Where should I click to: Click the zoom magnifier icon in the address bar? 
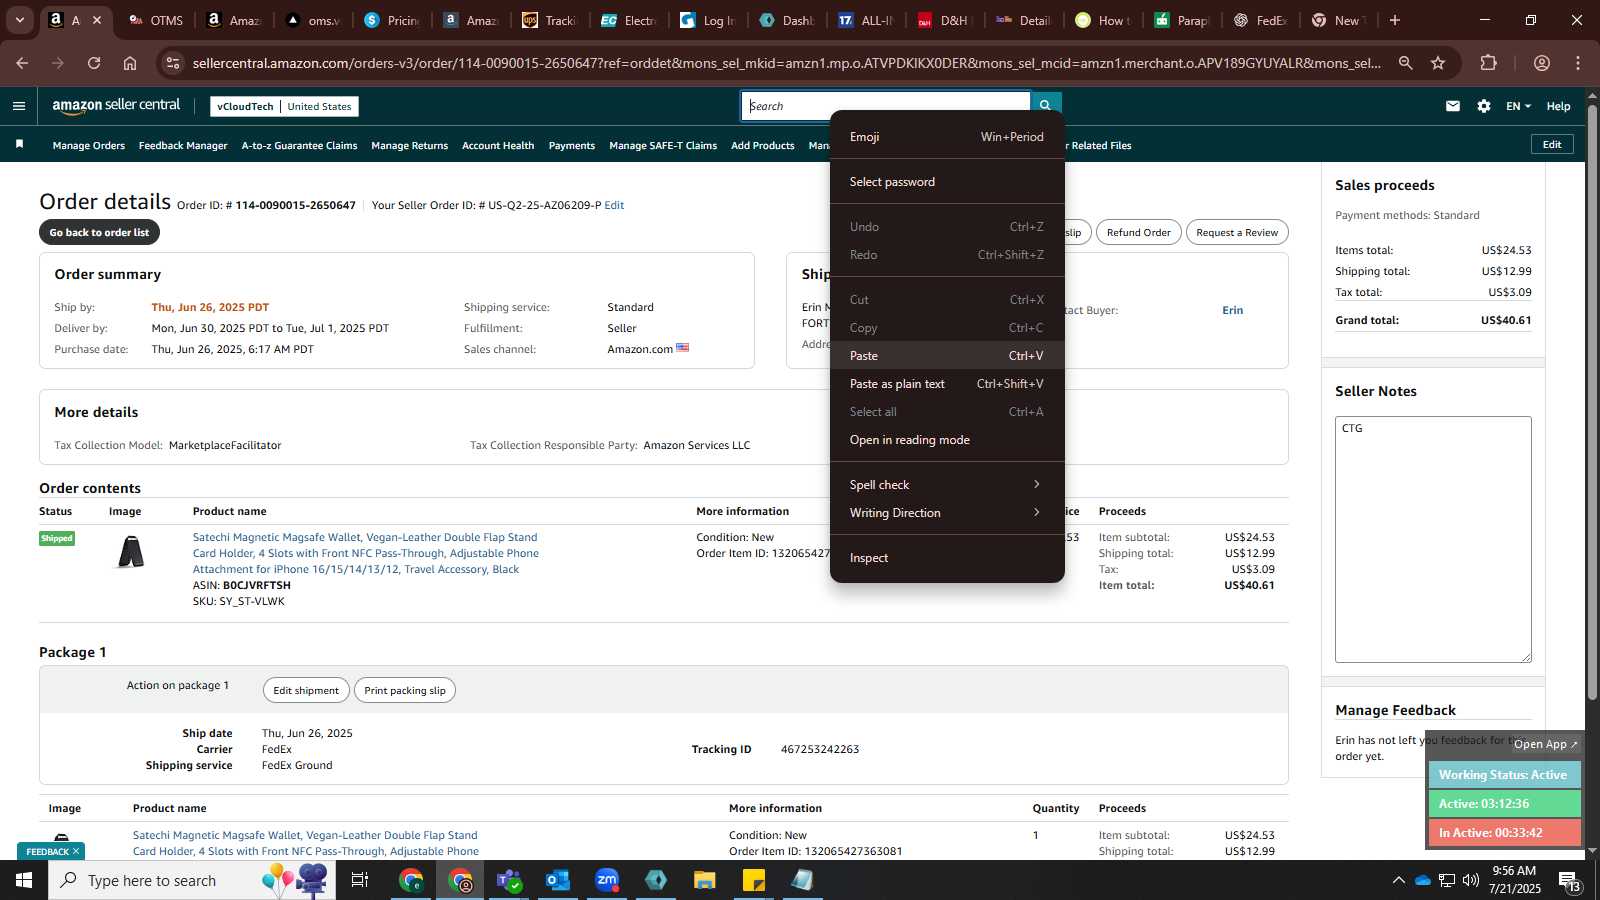(x=1405, y=63)
